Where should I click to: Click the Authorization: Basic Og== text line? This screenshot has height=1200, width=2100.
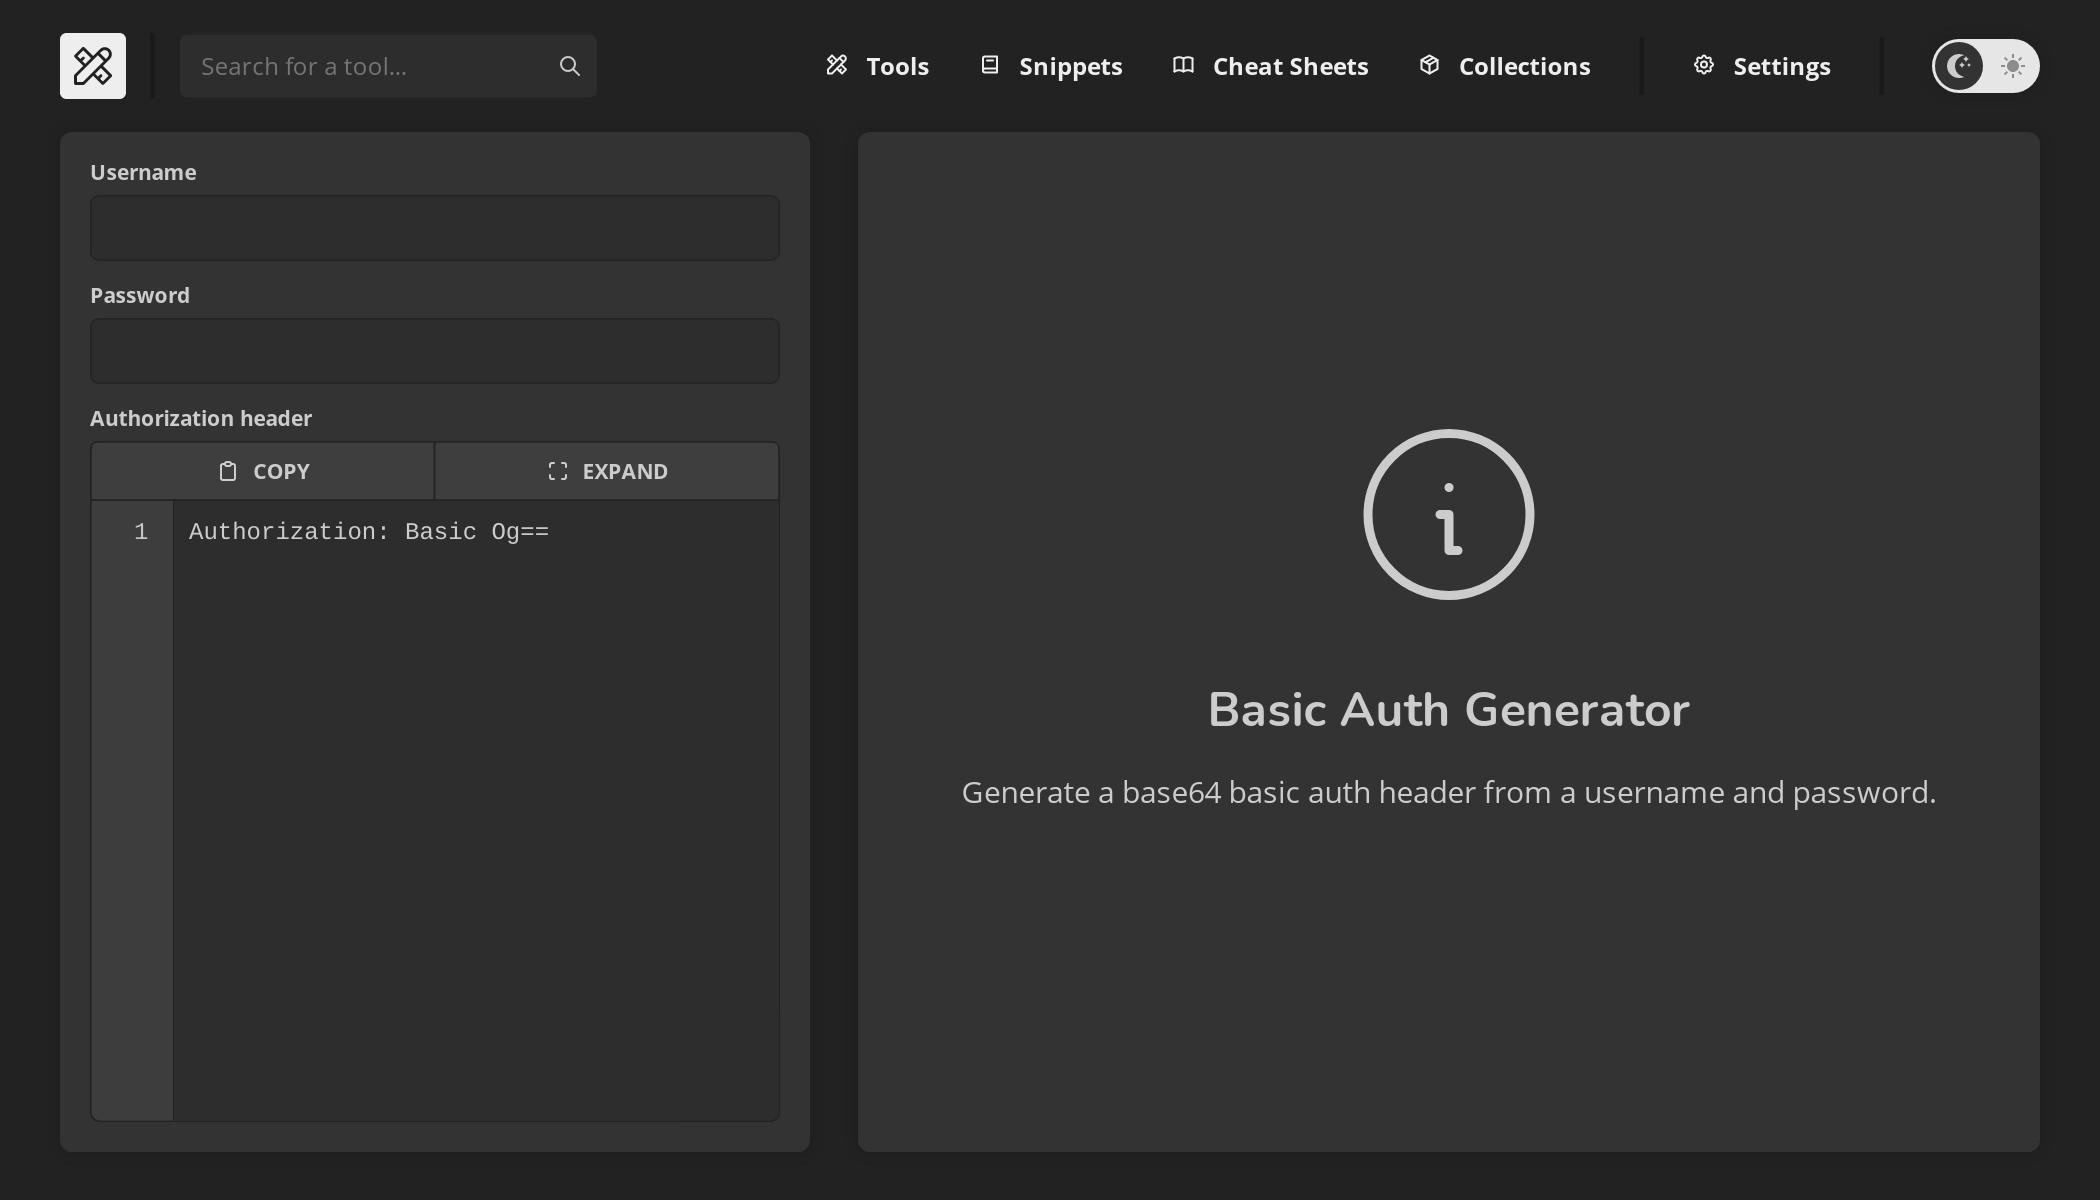(x=369, y=532)
